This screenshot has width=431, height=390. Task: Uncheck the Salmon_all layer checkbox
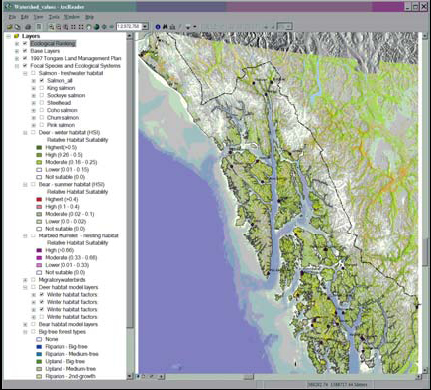42,81
